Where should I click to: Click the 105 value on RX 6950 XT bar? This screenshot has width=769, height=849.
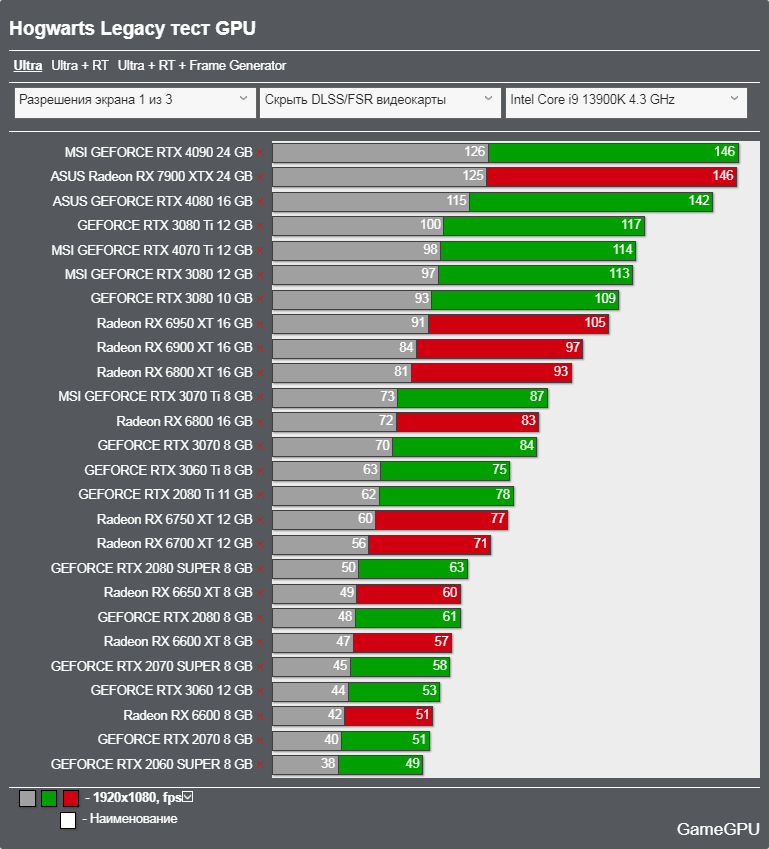(595, 323)
